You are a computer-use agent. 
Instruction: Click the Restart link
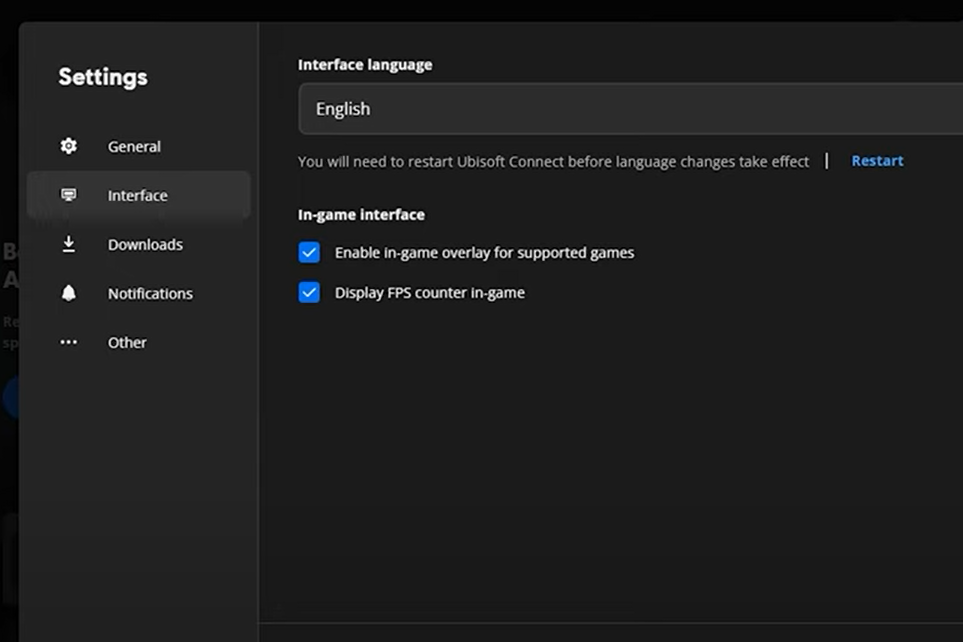pos(877,161)
